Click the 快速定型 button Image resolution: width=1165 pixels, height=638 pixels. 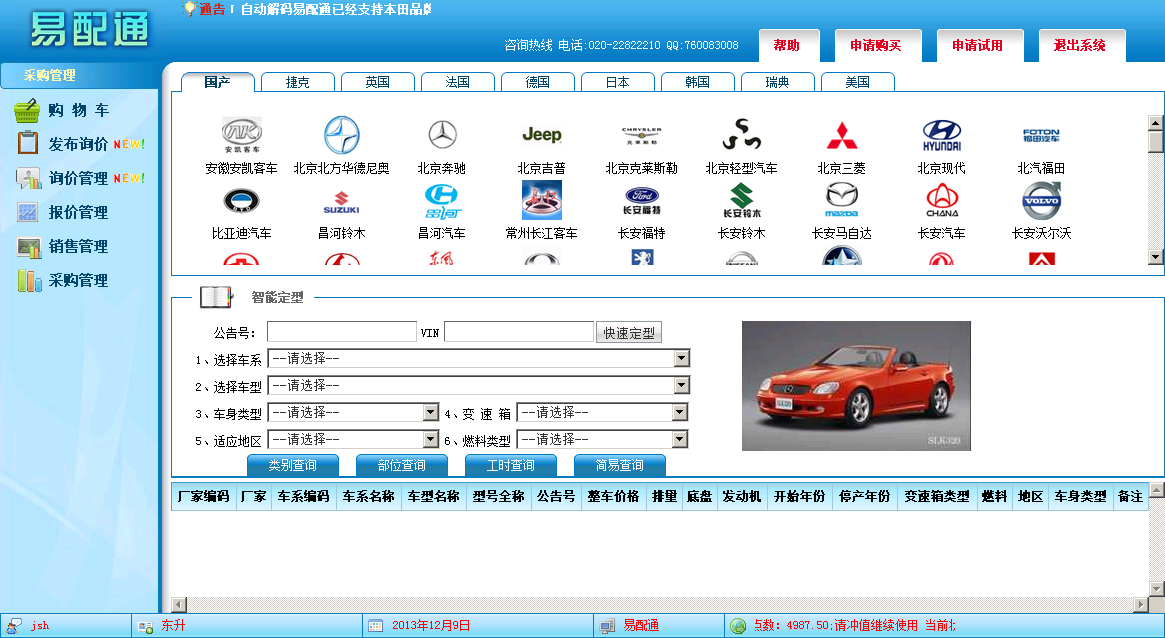629,333
